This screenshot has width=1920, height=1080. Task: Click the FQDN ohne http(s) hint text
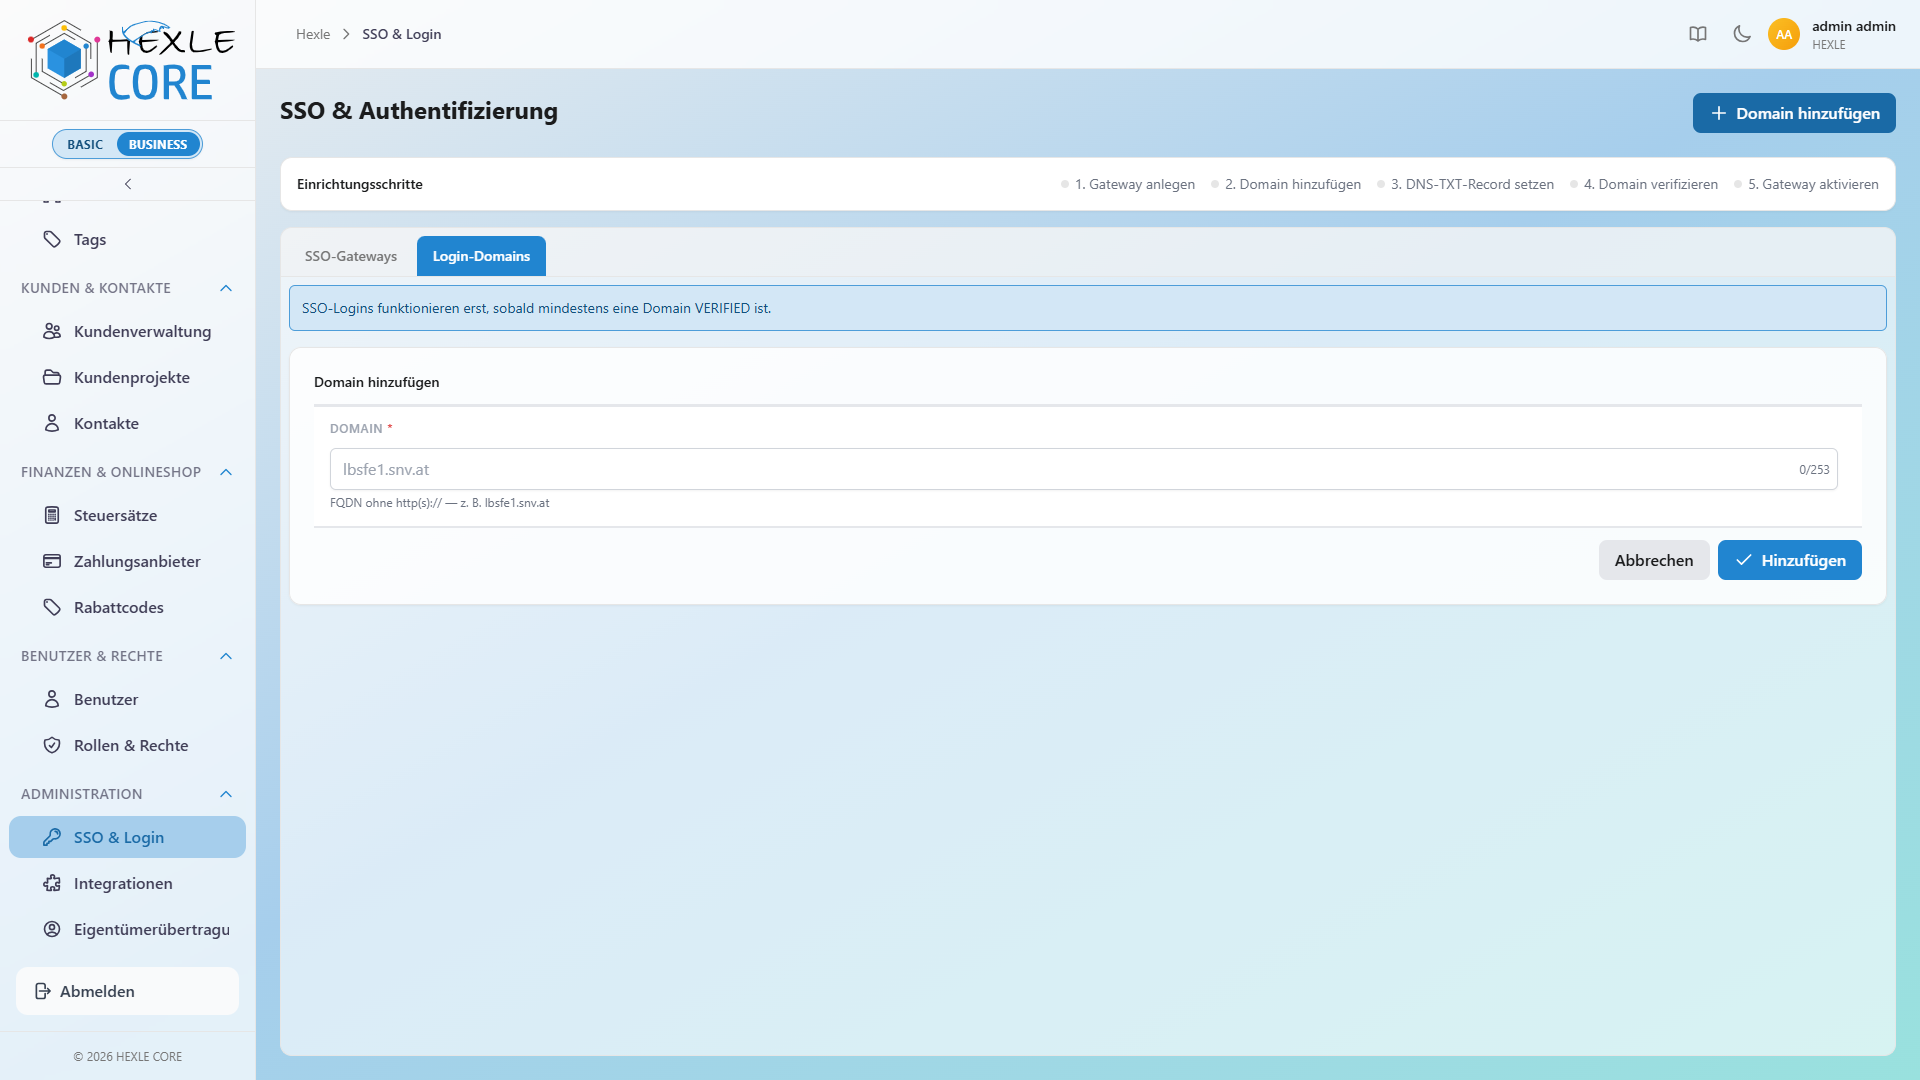tap(439, 503)
